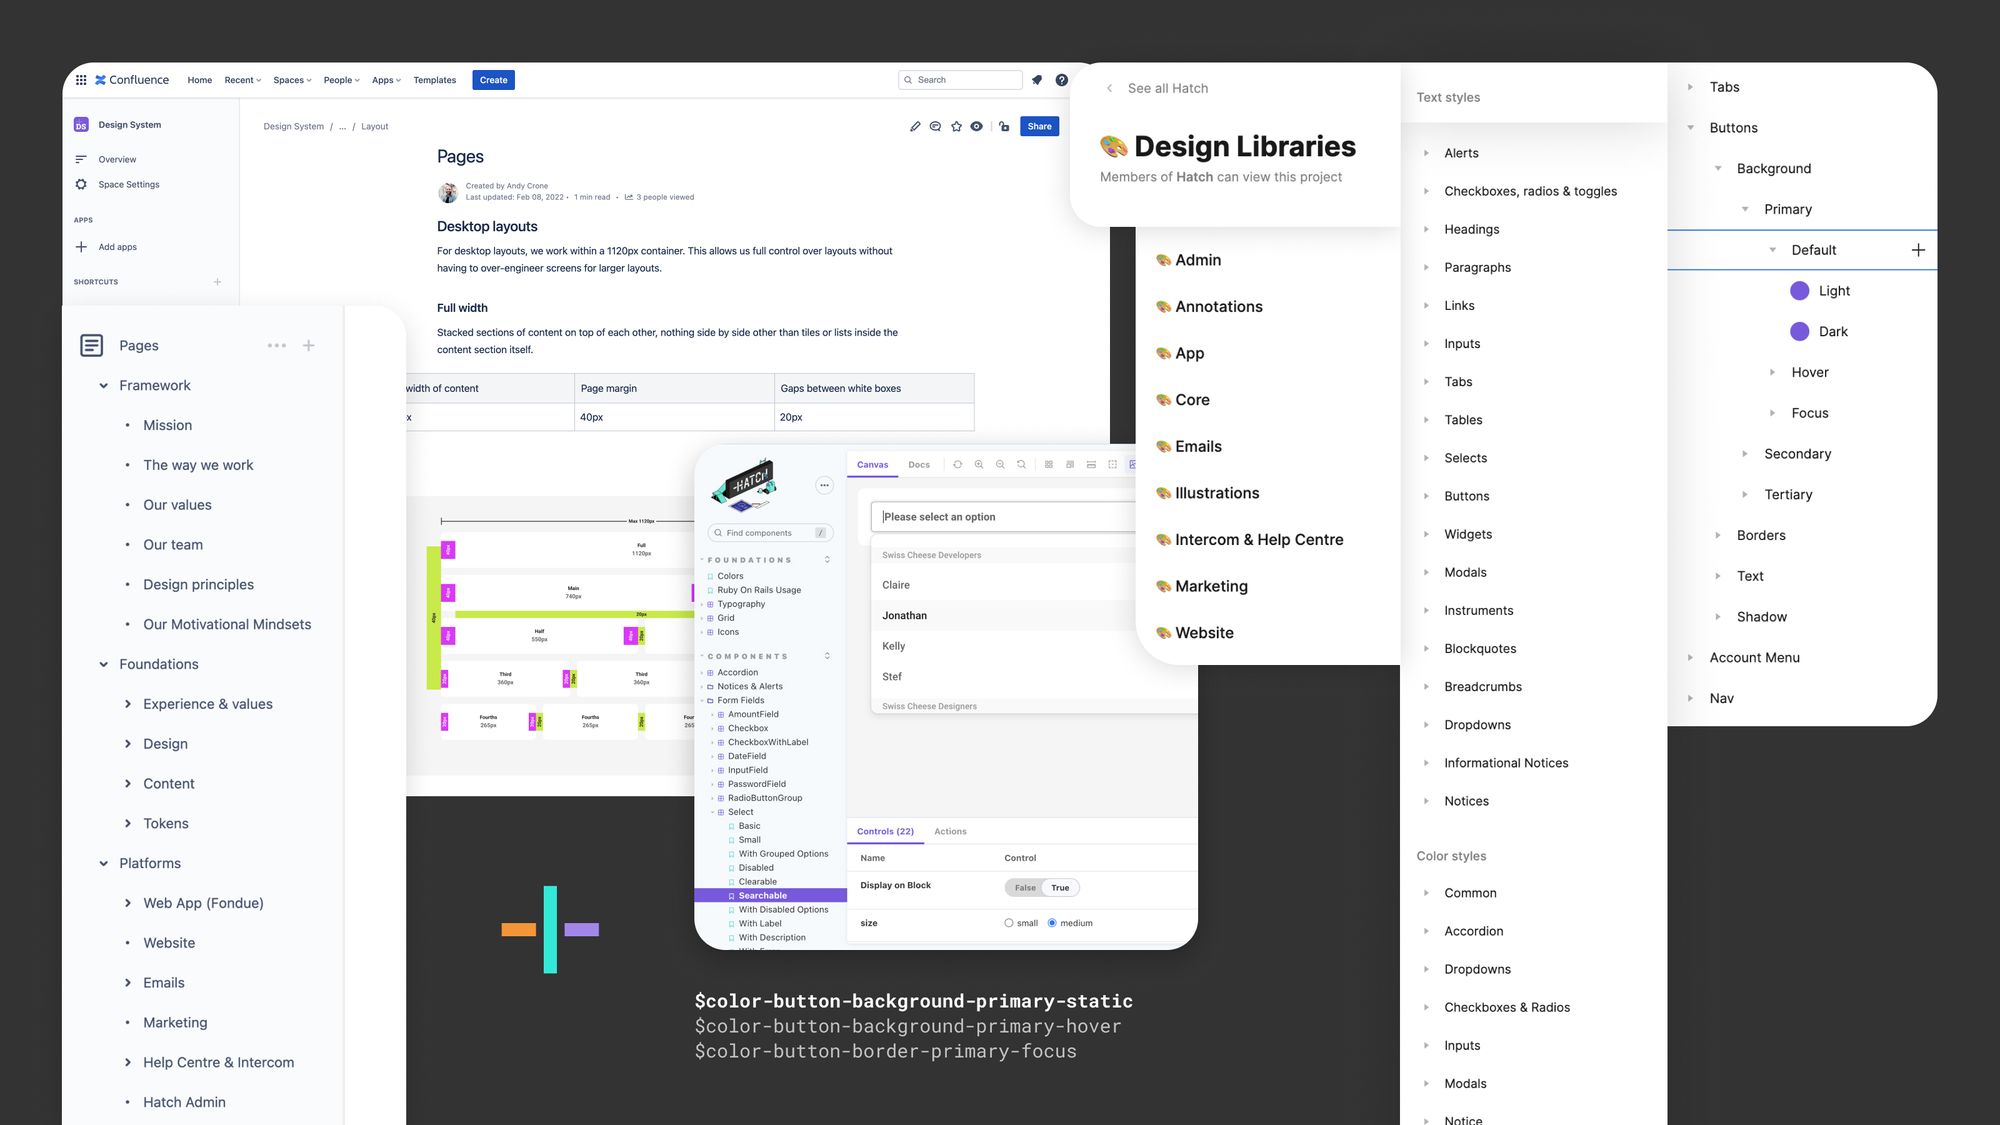Open Space Settings gear in Design System sidebar
Image resolution: width=2000 pixels, height=1125 pixels.
(82, 184)
